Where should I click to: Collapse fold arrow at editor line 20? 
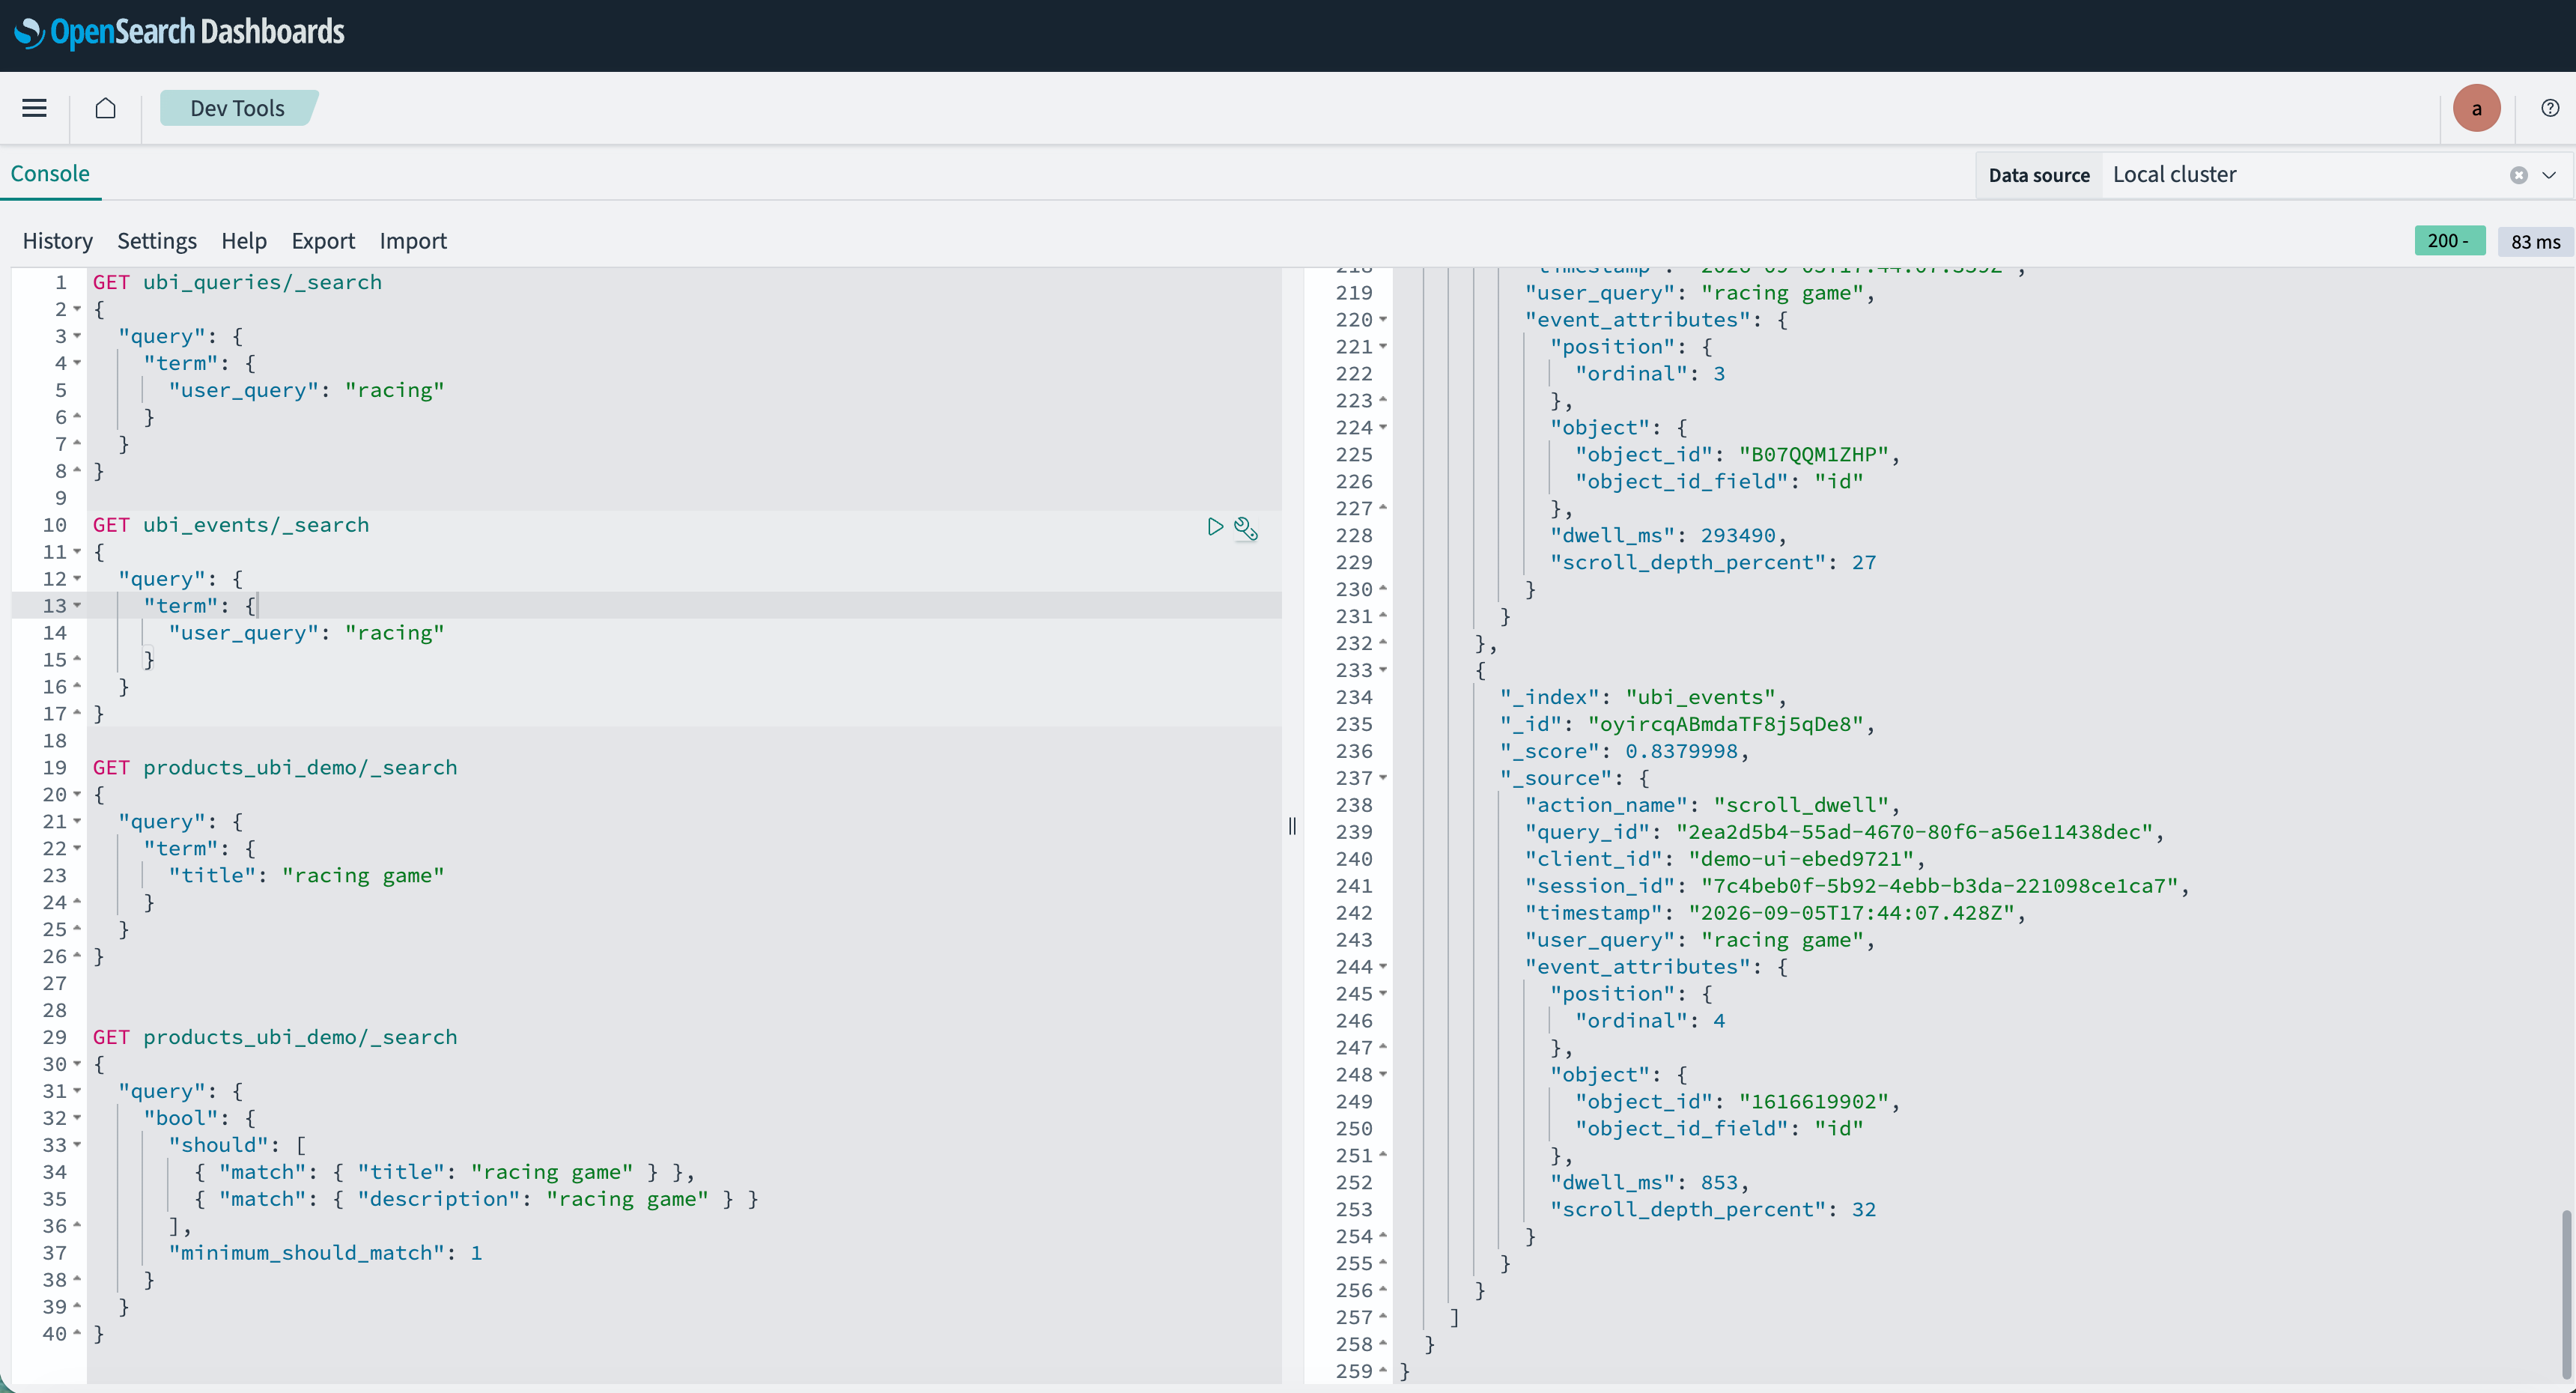pyautogui.click(x=77, y=795)
